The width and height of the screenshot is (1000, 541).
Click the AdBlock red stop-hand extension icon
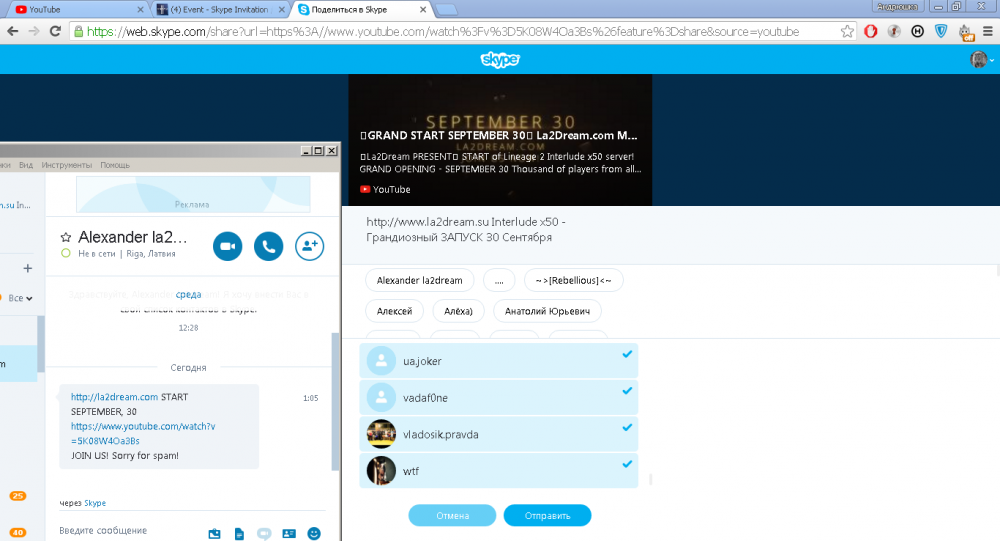coord(870,31)
